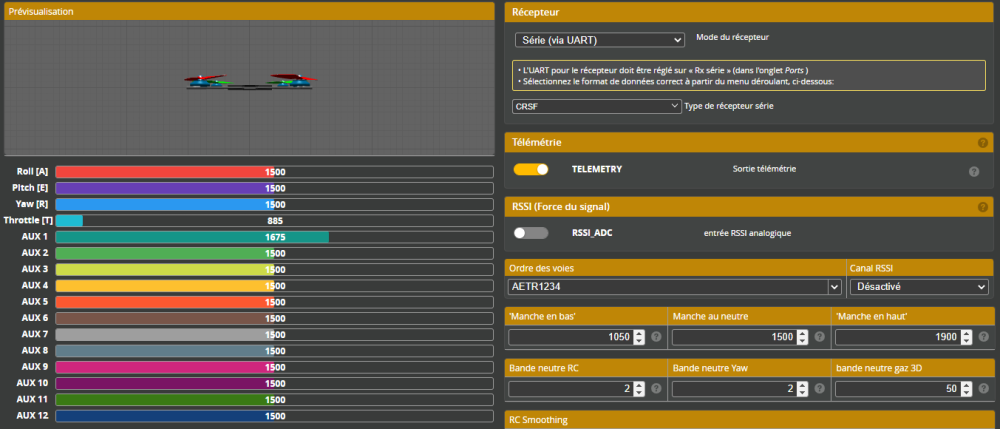Click help icon in Télémétrie header
Screen dimensions: 1000x429
point(983,144)
